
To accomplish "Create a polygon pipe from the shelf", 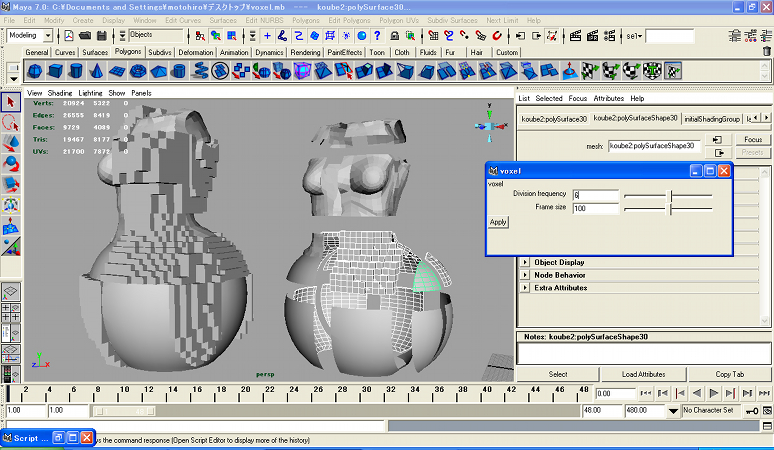I will (x=179, y=71).
